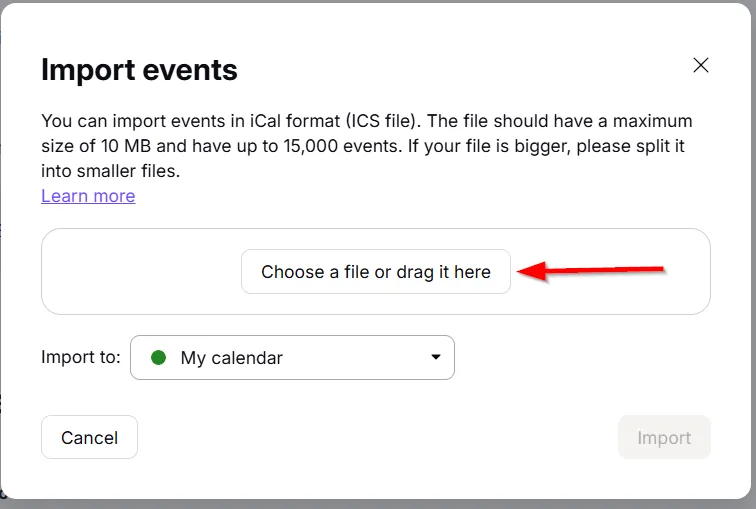Click the red arrow pointing at file button
756x509 pixels.
pos(590,270)
